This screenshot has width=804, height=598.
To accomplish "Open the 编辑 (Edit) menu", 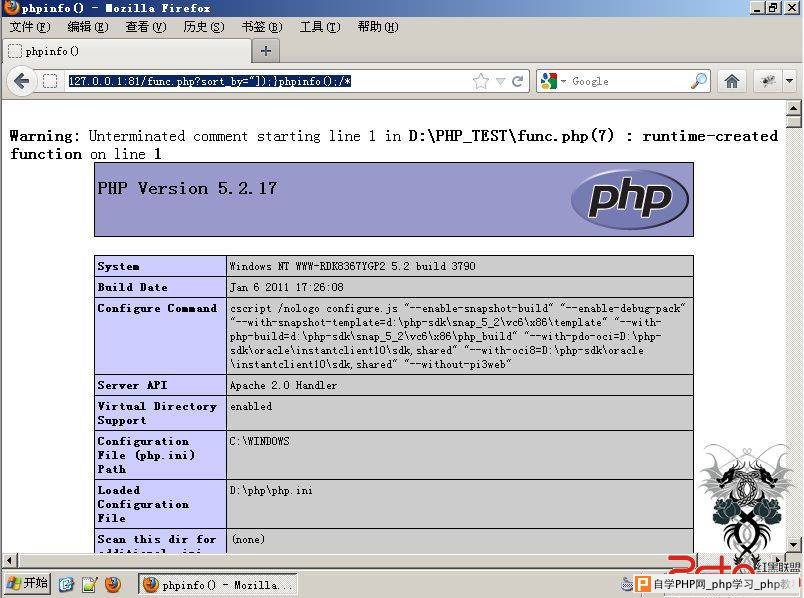I will point(88,27).
